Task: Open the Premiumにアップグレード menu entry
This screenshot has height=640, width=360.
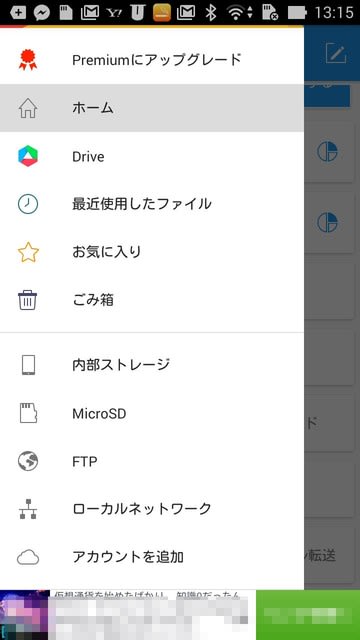Action: [152, 60]
